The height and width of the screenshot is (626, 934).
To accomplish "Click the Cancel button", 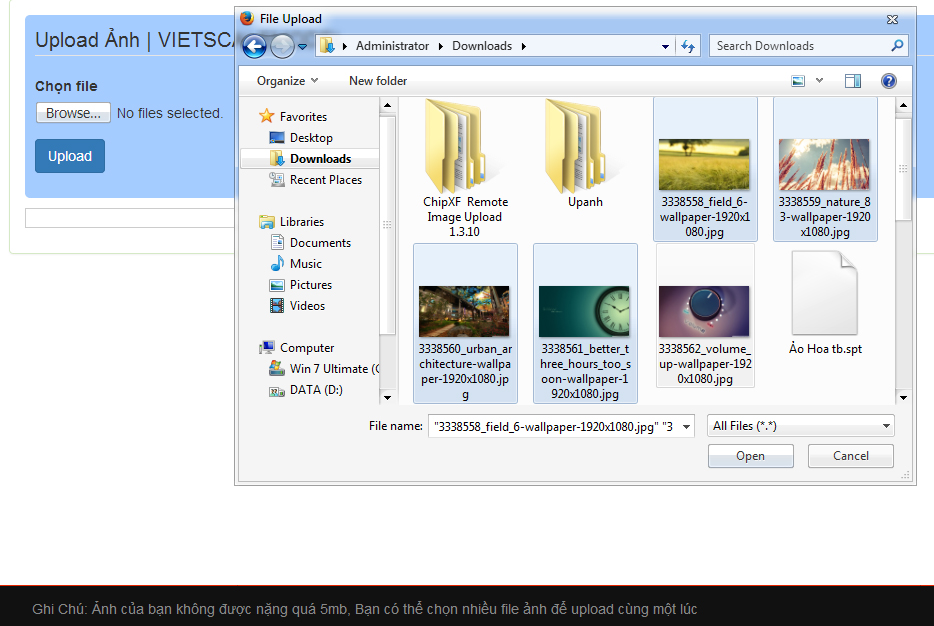I will coord(851,456).
